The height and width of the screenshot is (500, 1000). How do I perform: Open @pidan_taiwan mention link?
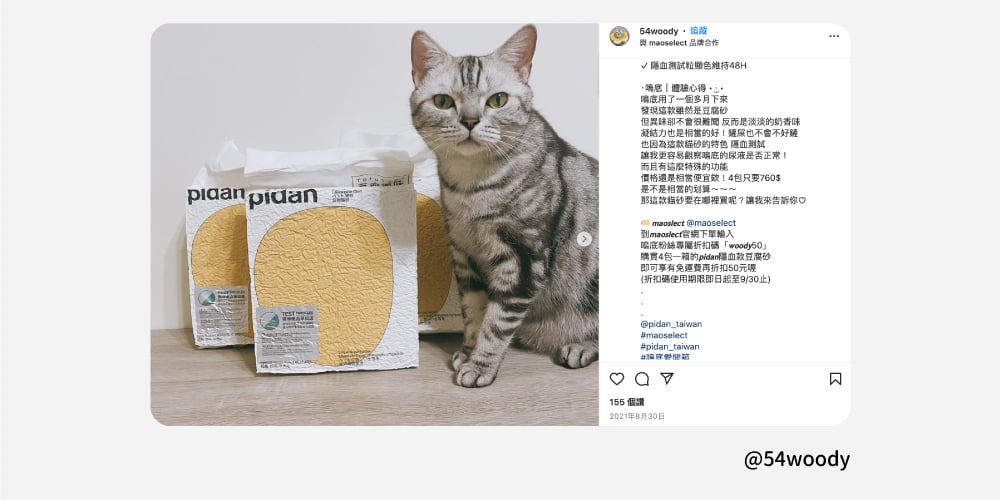coord(671,324)
